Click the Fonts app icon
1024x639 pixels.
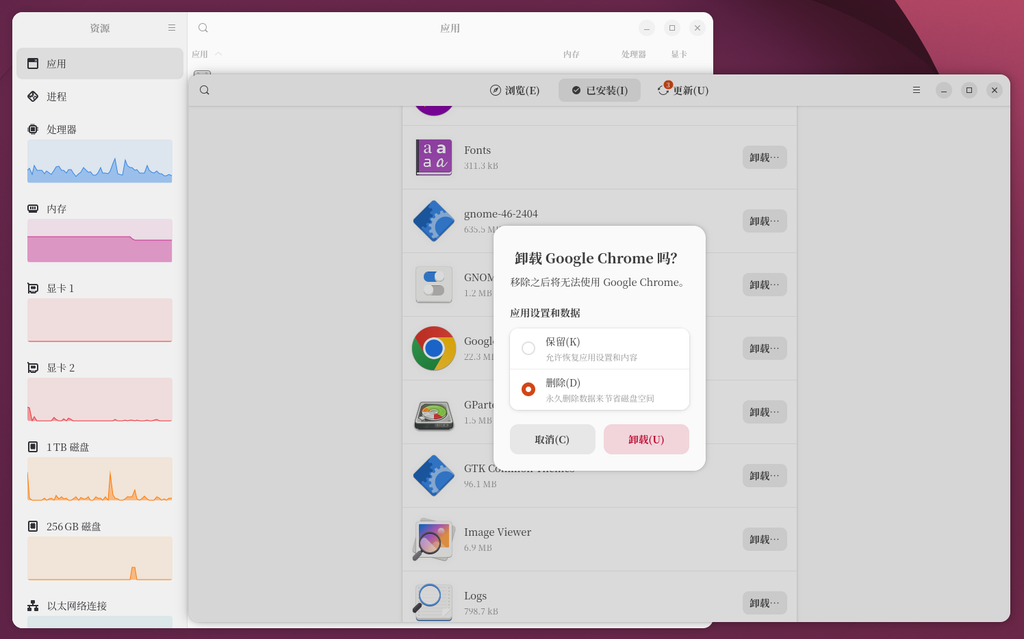434,157
